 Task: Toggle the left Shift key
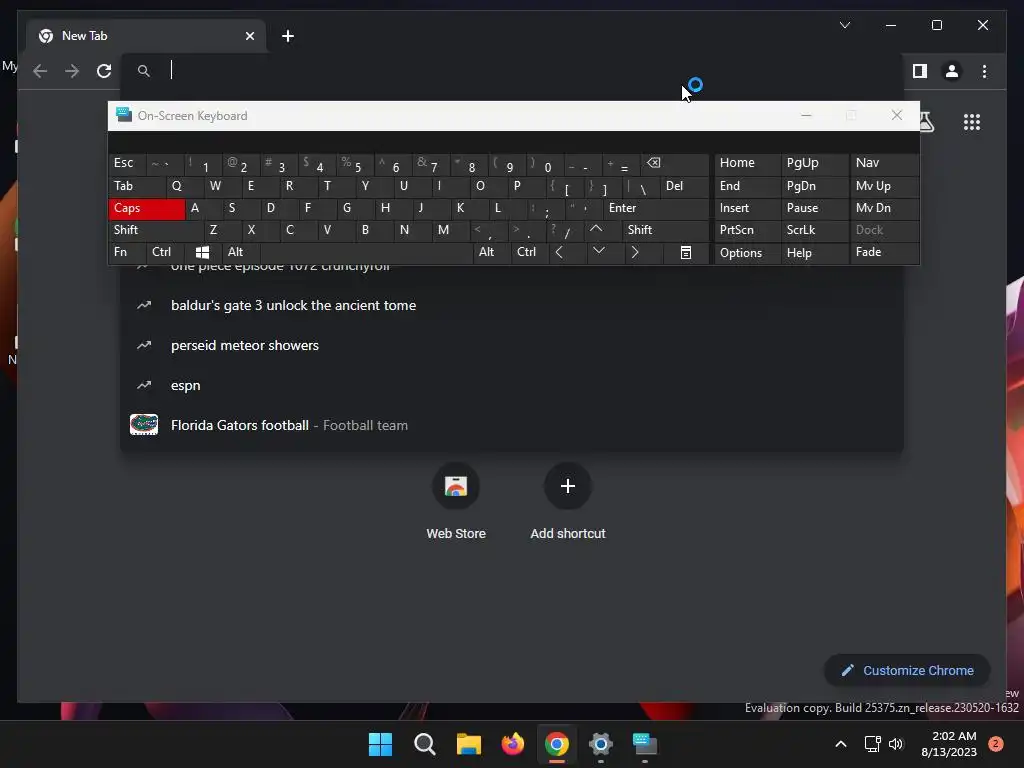[x=156, y=230]
